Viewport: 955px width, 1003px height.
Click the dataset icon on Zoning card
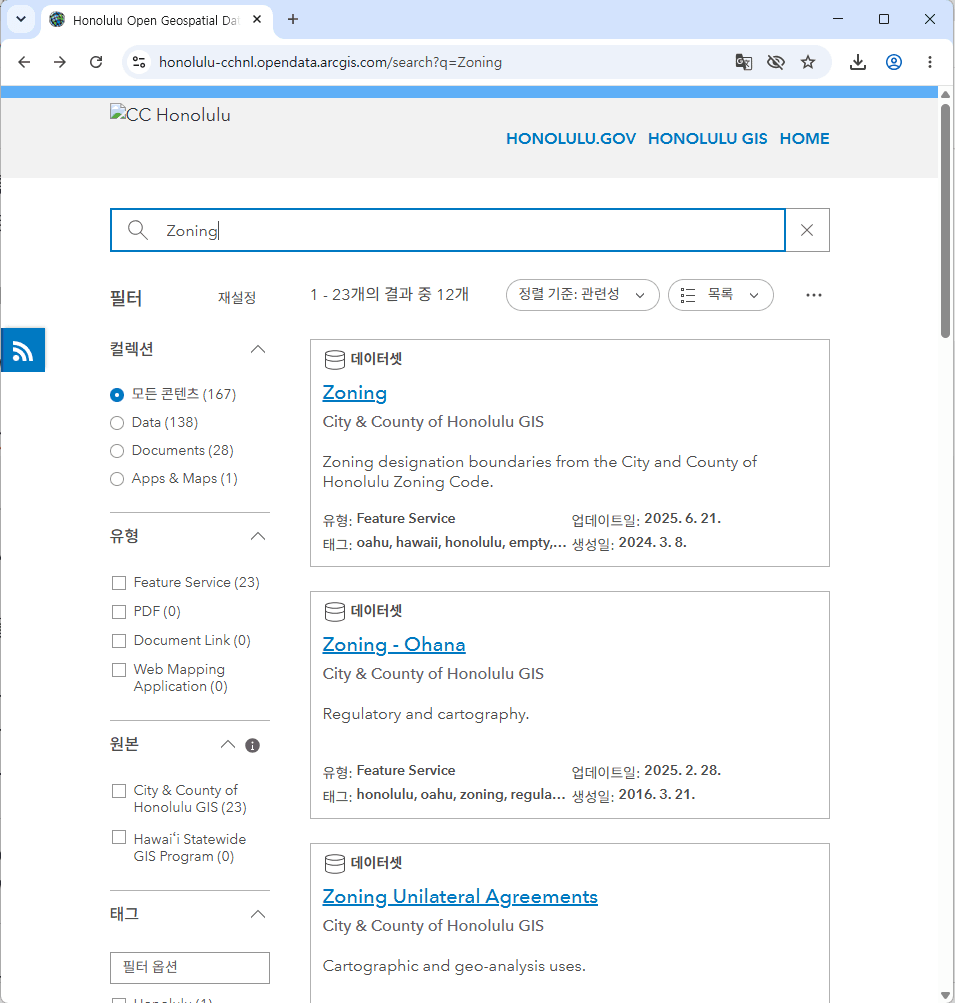point(335,359)
